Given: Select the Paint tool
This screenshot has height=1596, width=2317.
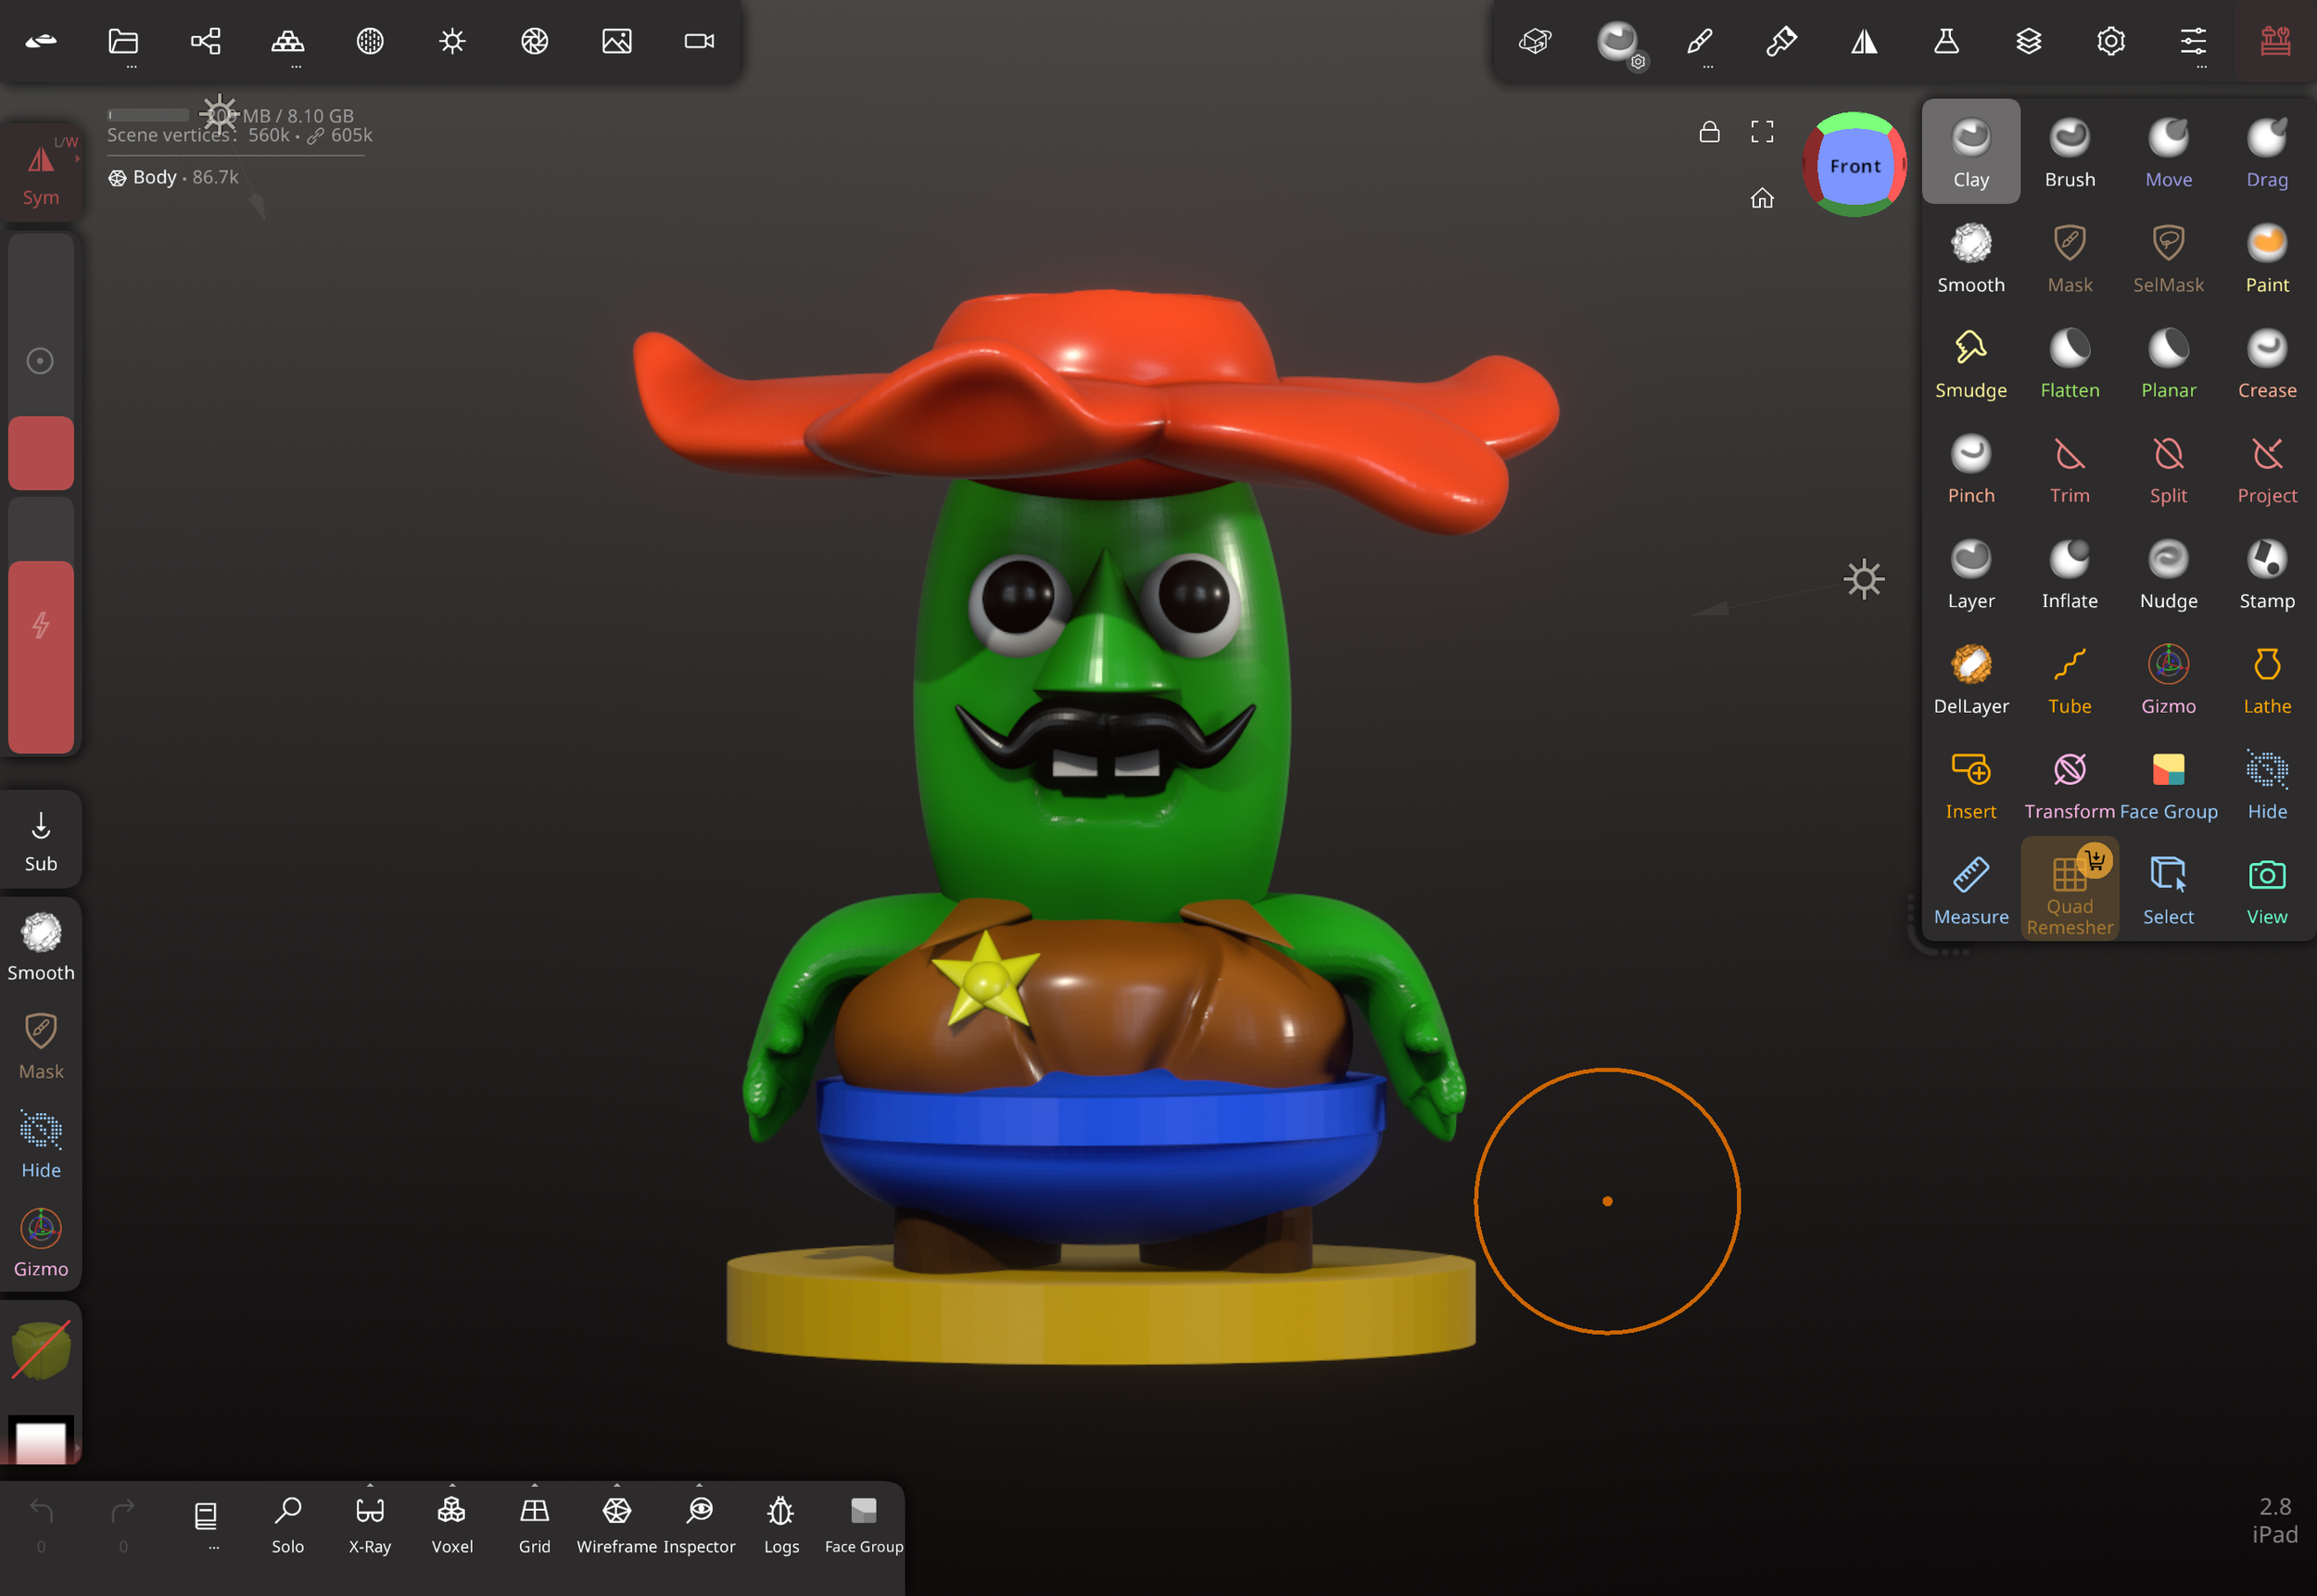Looking at the screenshot, I should click(2266, 257).
